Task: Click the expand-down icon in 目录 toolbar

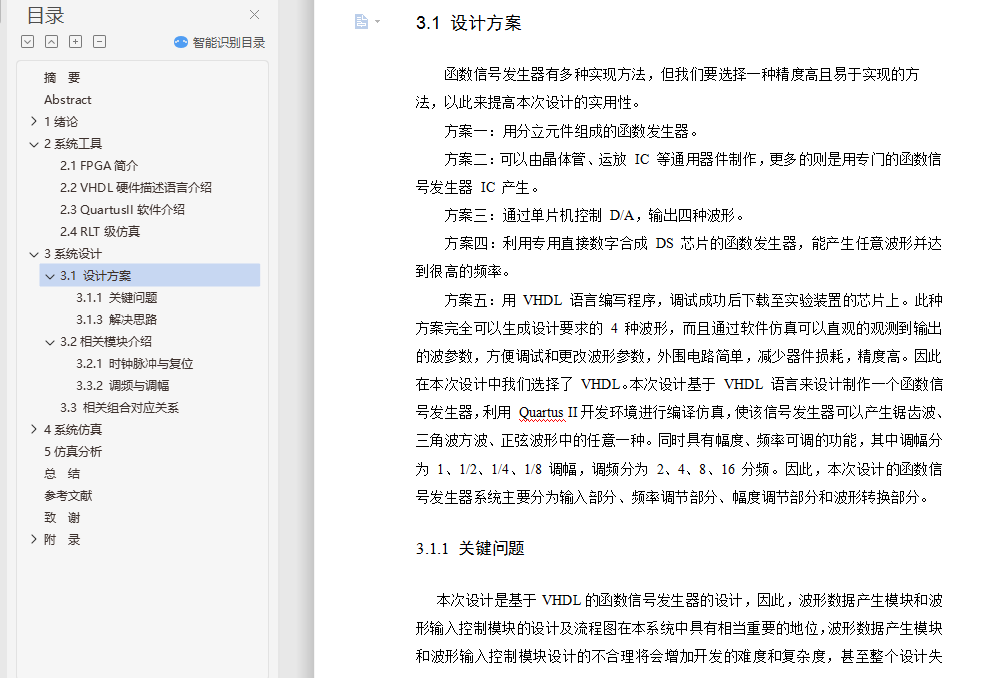Action: [27, 41]
